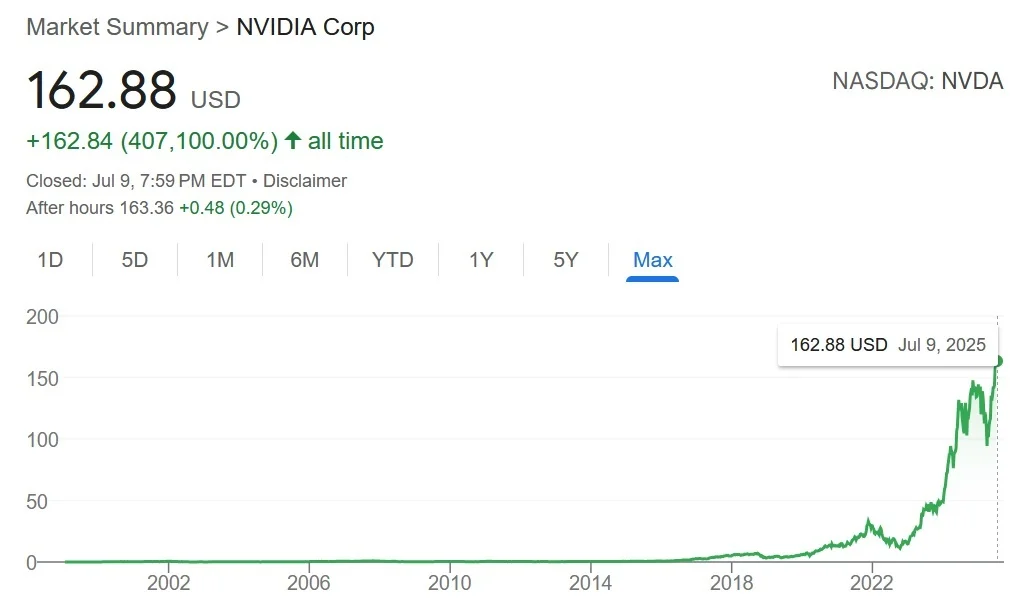
Task: Select the 1D time range tab
Action: coord(50,259)
